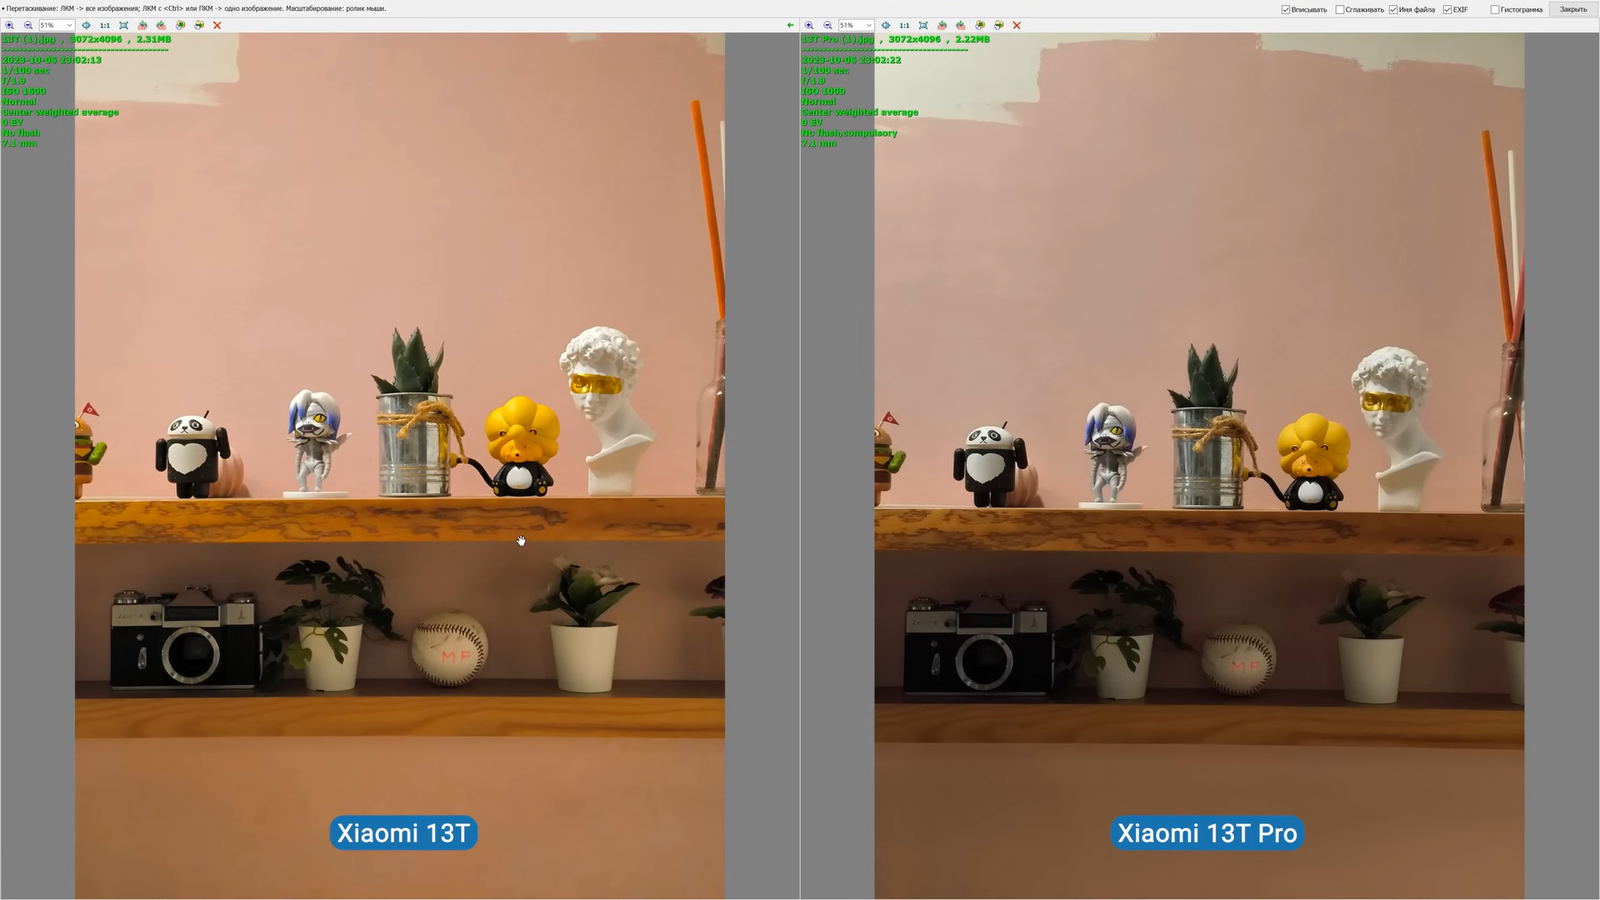Click the "2023-10-06 23:02:22" timestamp
Image resolution: width=1600 pixels, height=900 pixels.
[852, 60]
